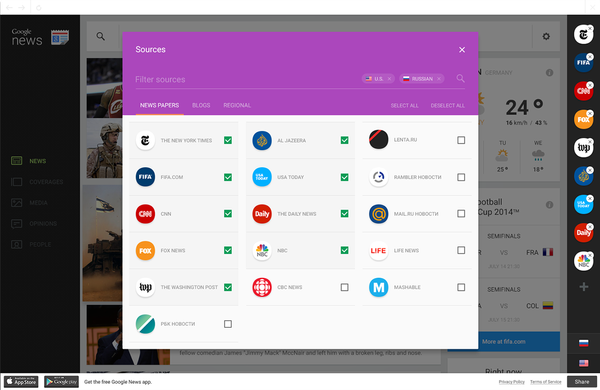Click Deselect All
This screenshot has width=600, height=390.
(447, 106)
